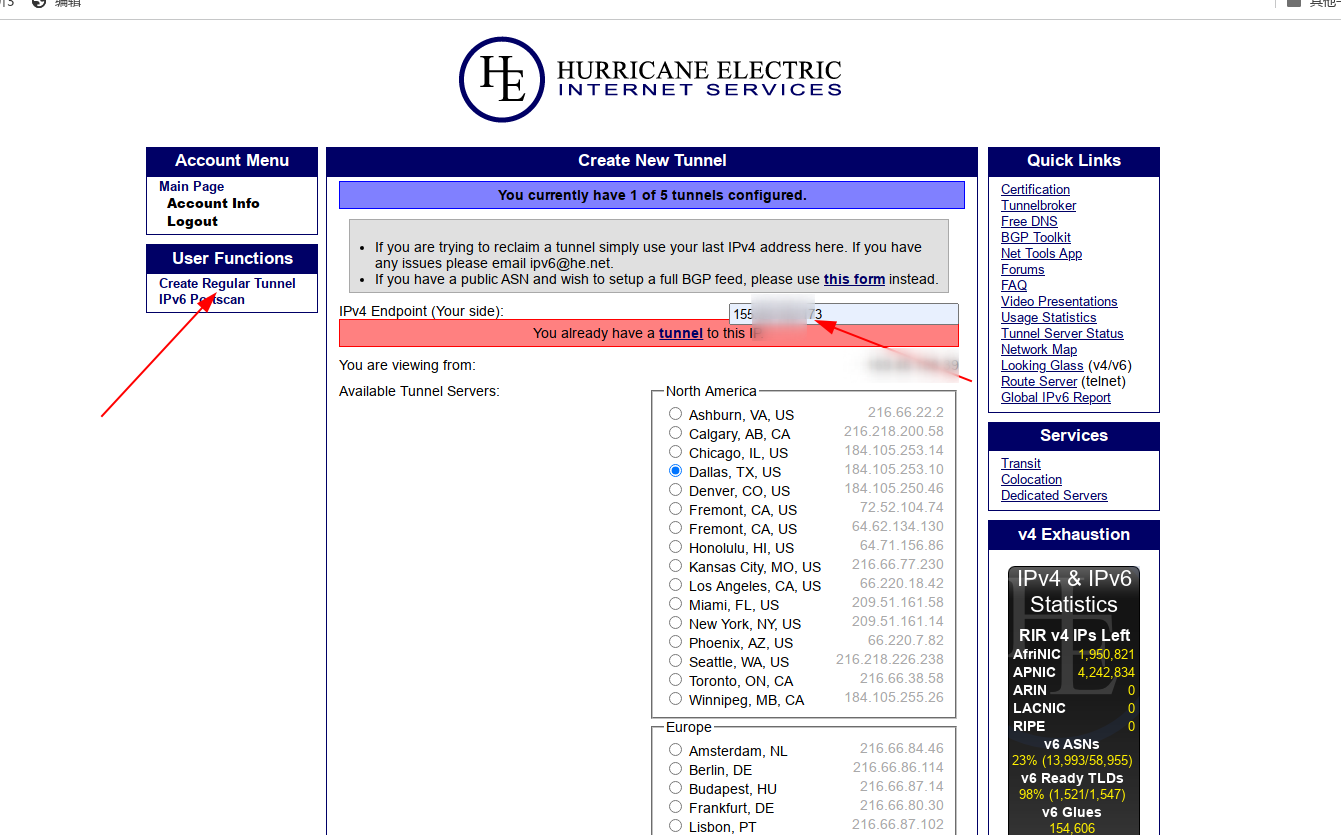
Task: Select Berlin, DE tunnel server
Action: (676, 769)
